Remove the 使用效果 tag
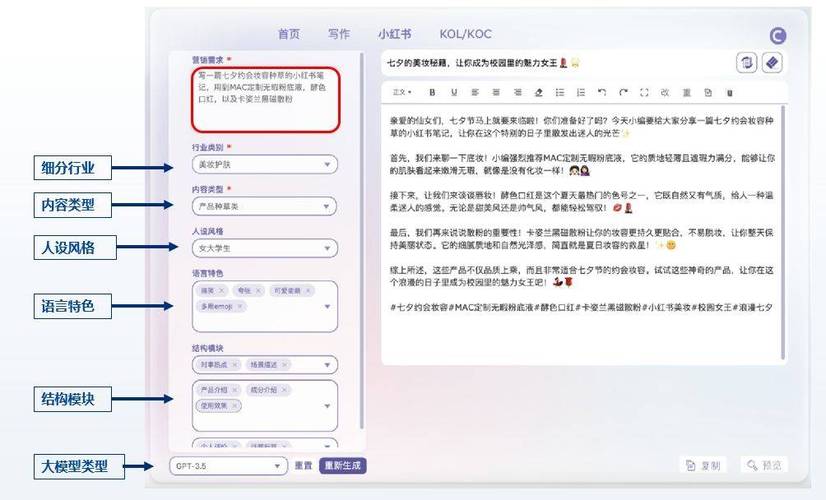This screenshot has width=826, height=500. point(235,406)
